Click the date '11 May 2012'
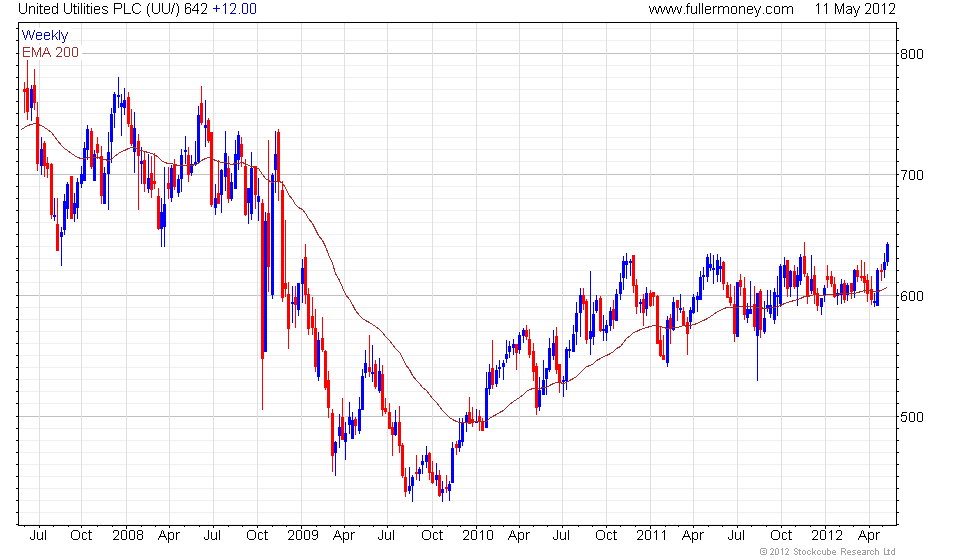 point(855,9)
